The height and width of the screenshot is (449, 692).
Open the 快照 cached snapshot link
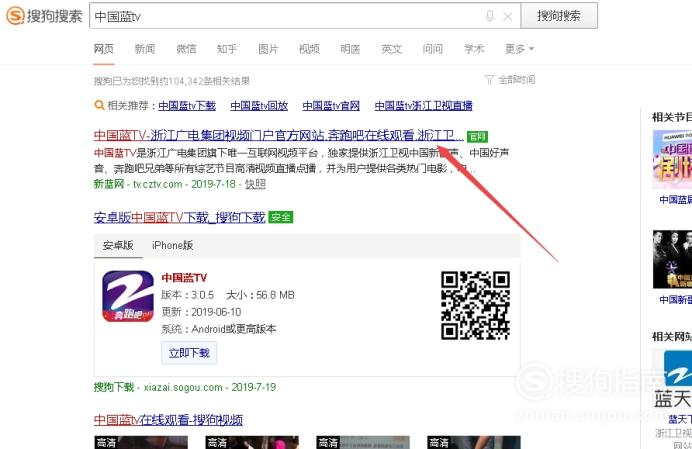(255, 184)
